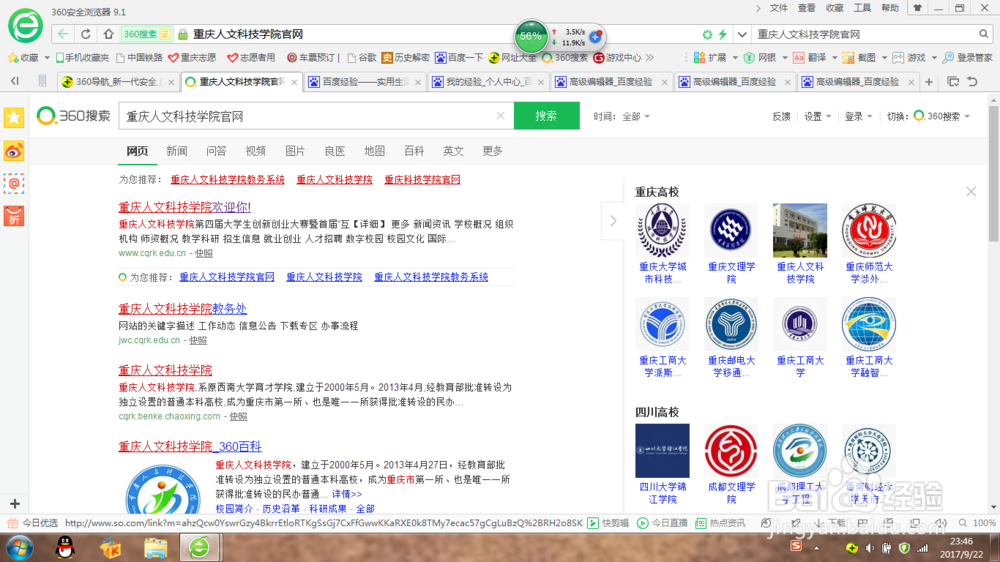1000x562 pixels.
Task: Open the 工具 menu
Action: (862, 8)
